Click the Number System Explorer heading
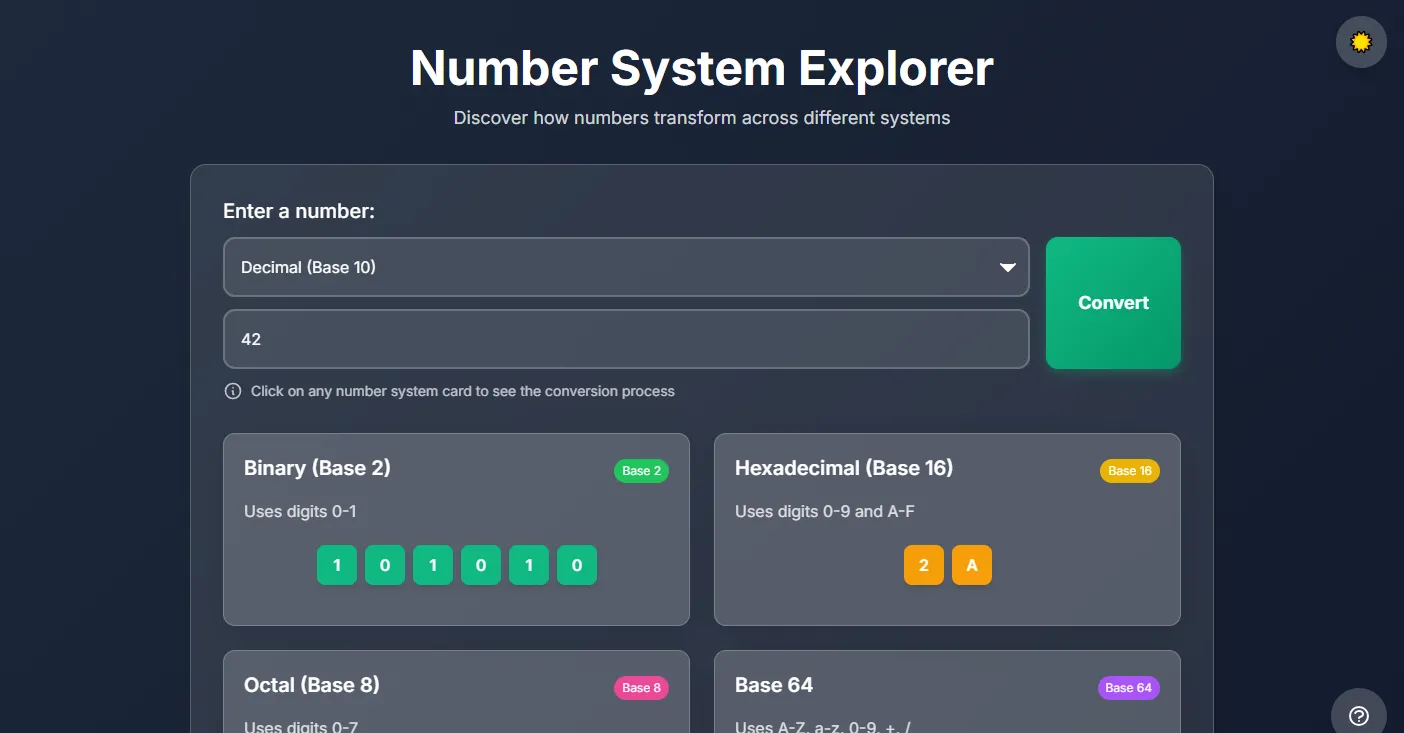The image size is (1404, 733). tap(702, 69)
